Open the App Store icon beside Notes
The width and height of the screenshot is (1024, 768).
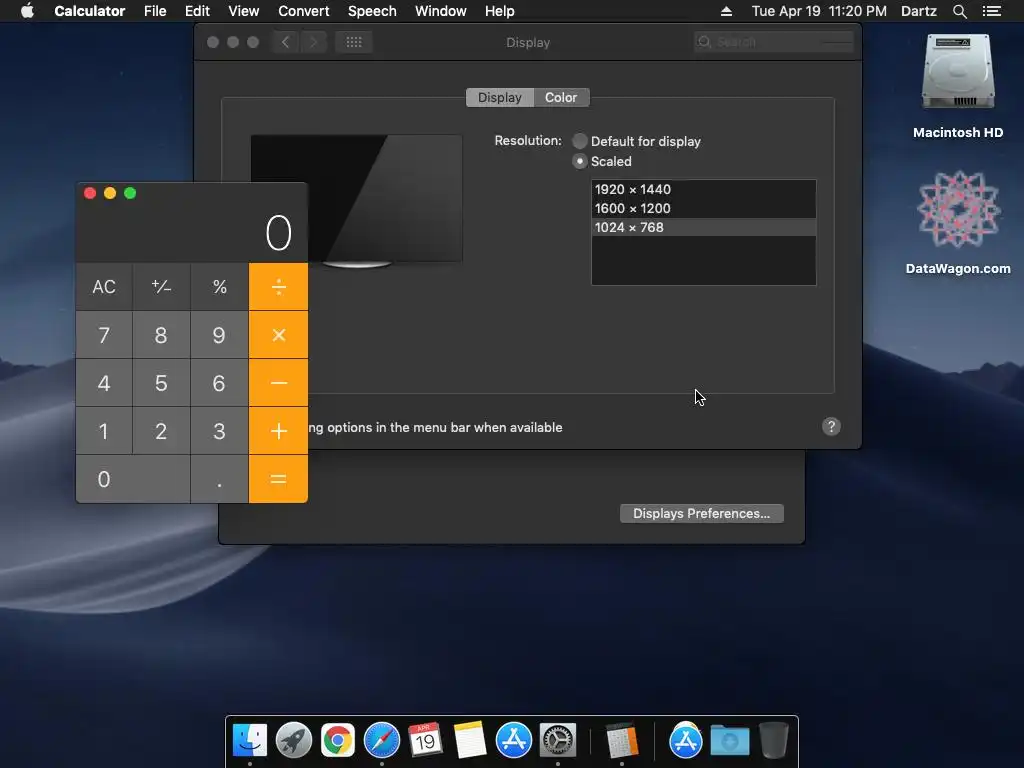513,741
